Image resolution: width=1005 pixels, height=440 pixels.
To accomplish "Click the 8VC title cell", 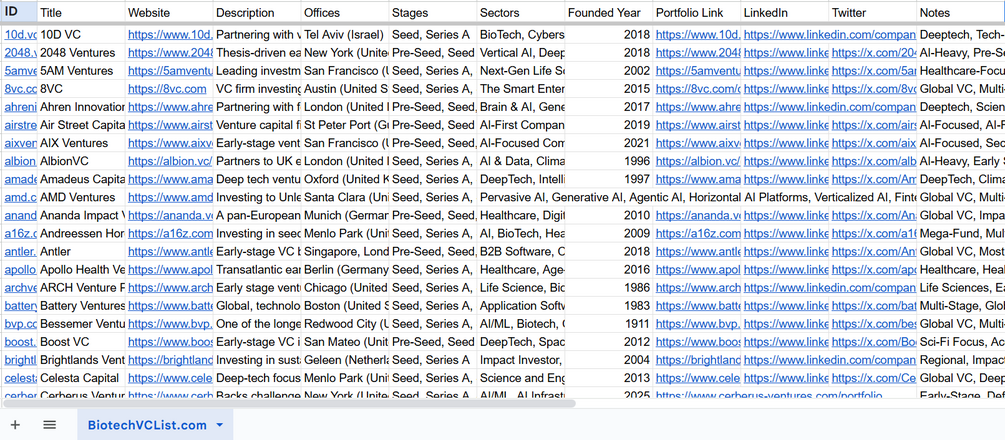I will pos(81,89).
